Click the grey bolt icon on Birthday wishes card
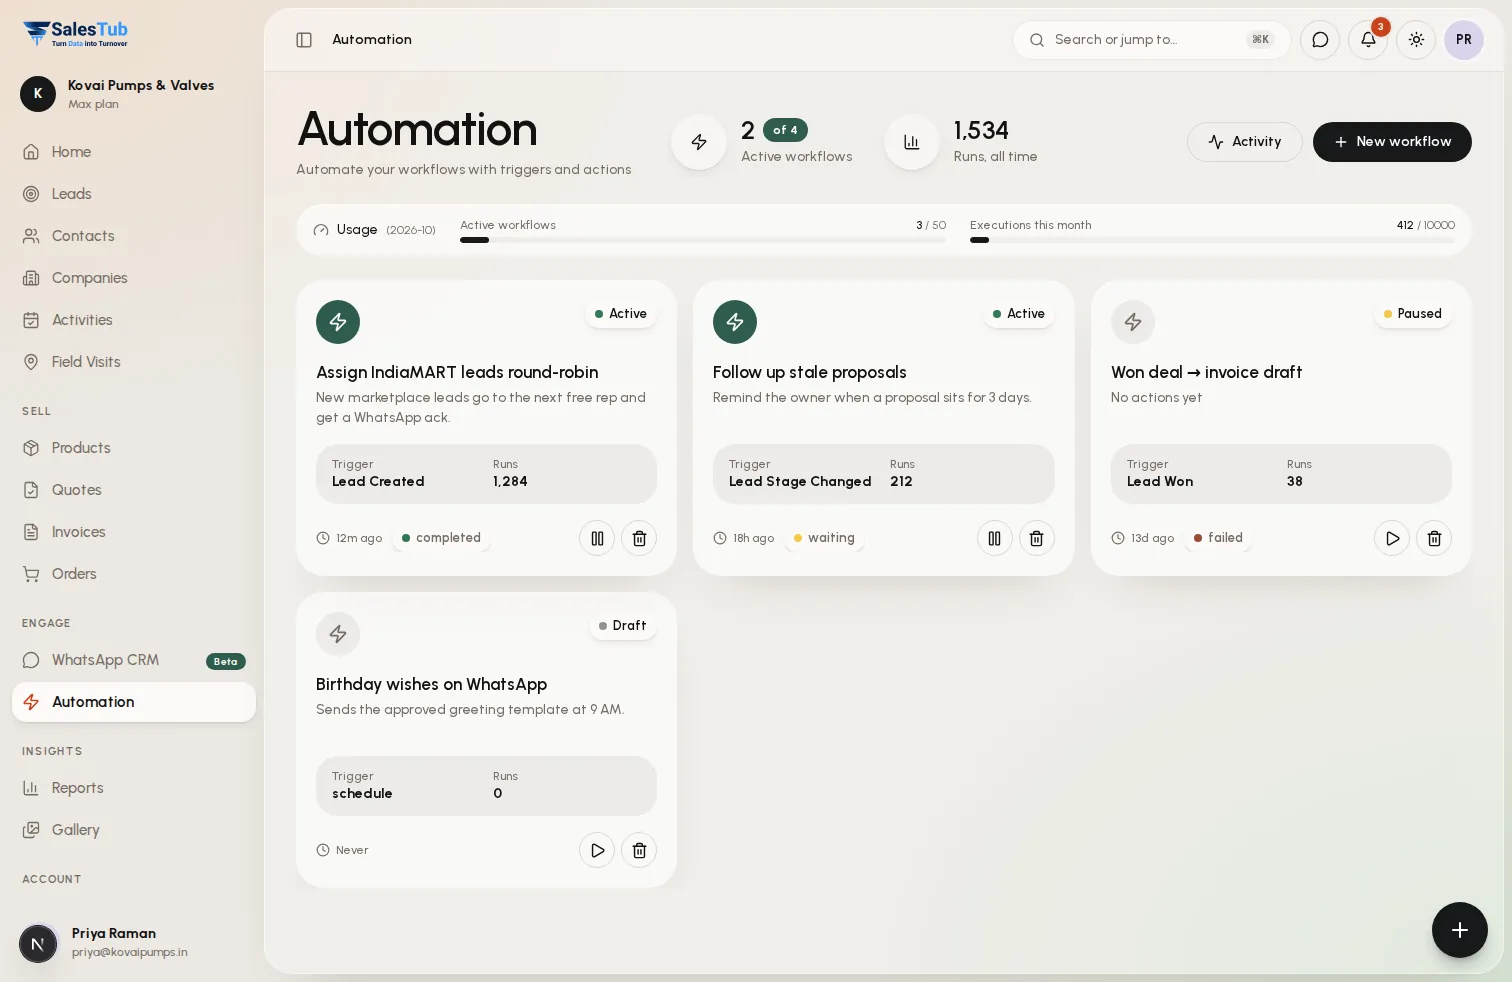Screen dimensions: 1512x982 pos(338,634)
